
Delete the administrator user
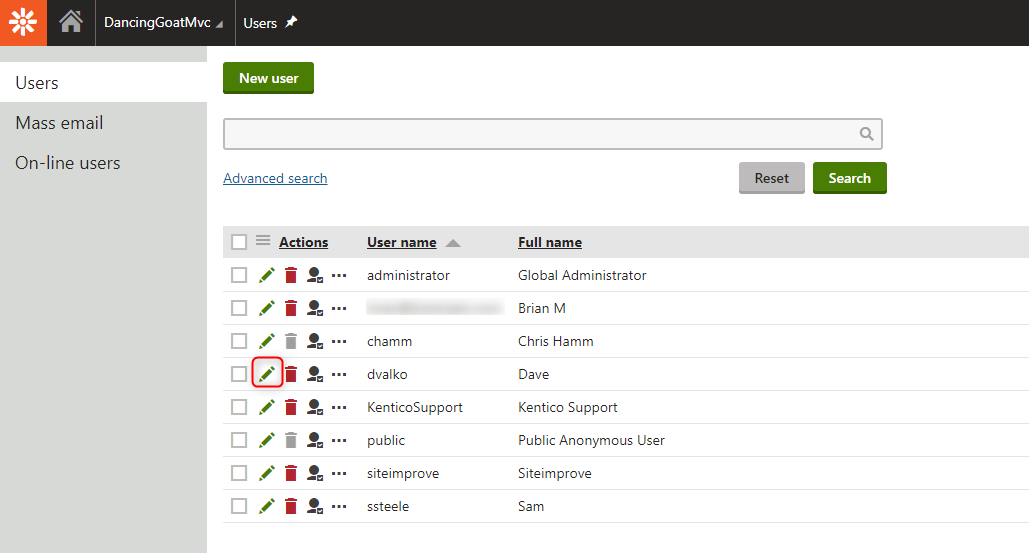[291, 275]
